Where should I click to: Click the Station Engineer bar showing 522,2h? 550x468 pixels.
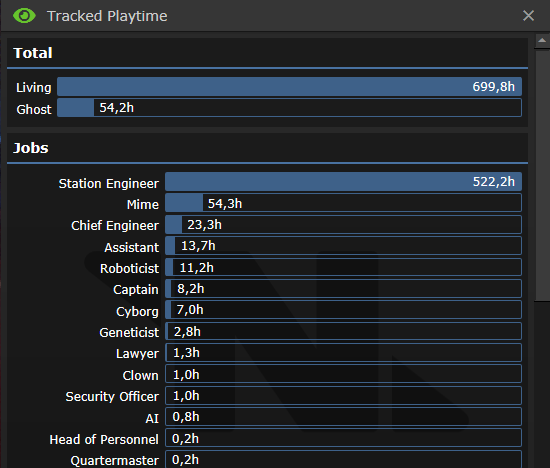click(x=343, y=182)
